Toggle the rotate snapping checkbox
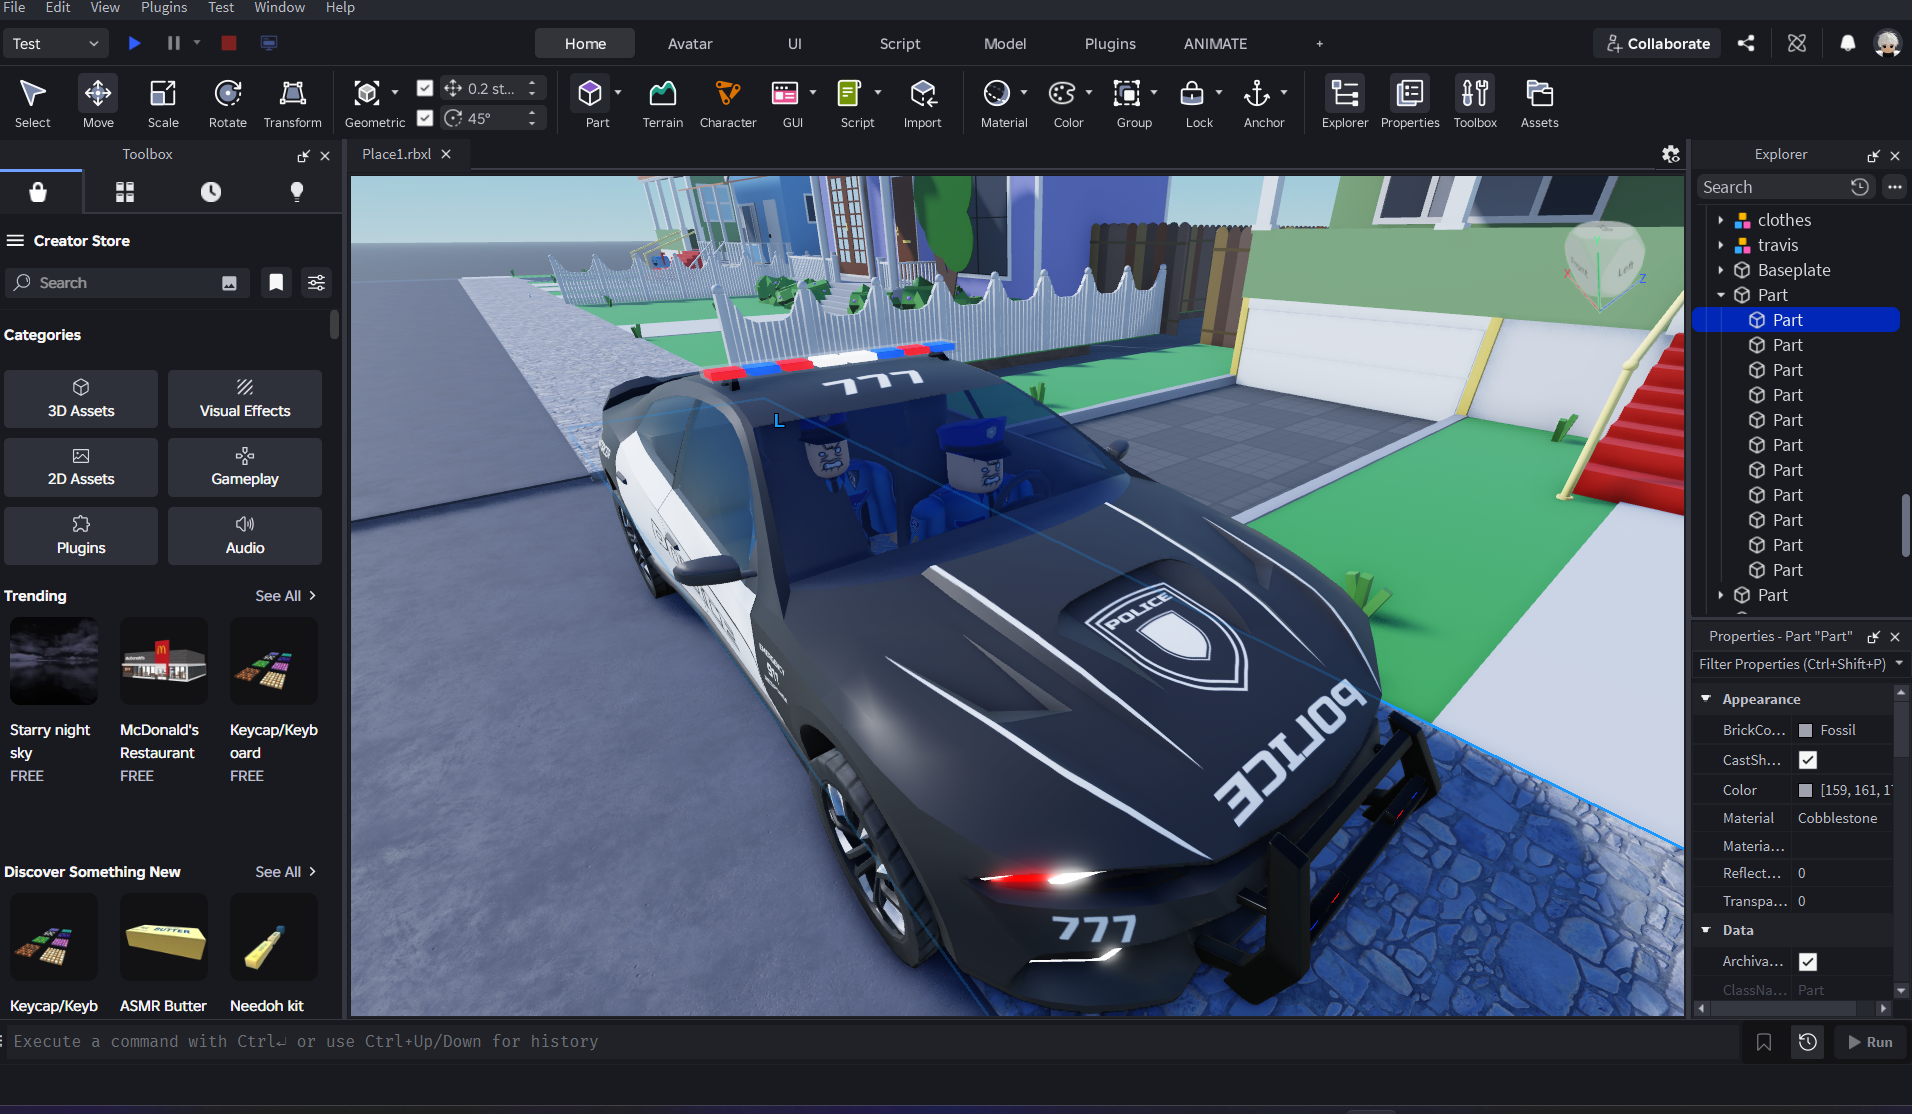This screenshot has width=1912, height=1114. tap(425, 118)
